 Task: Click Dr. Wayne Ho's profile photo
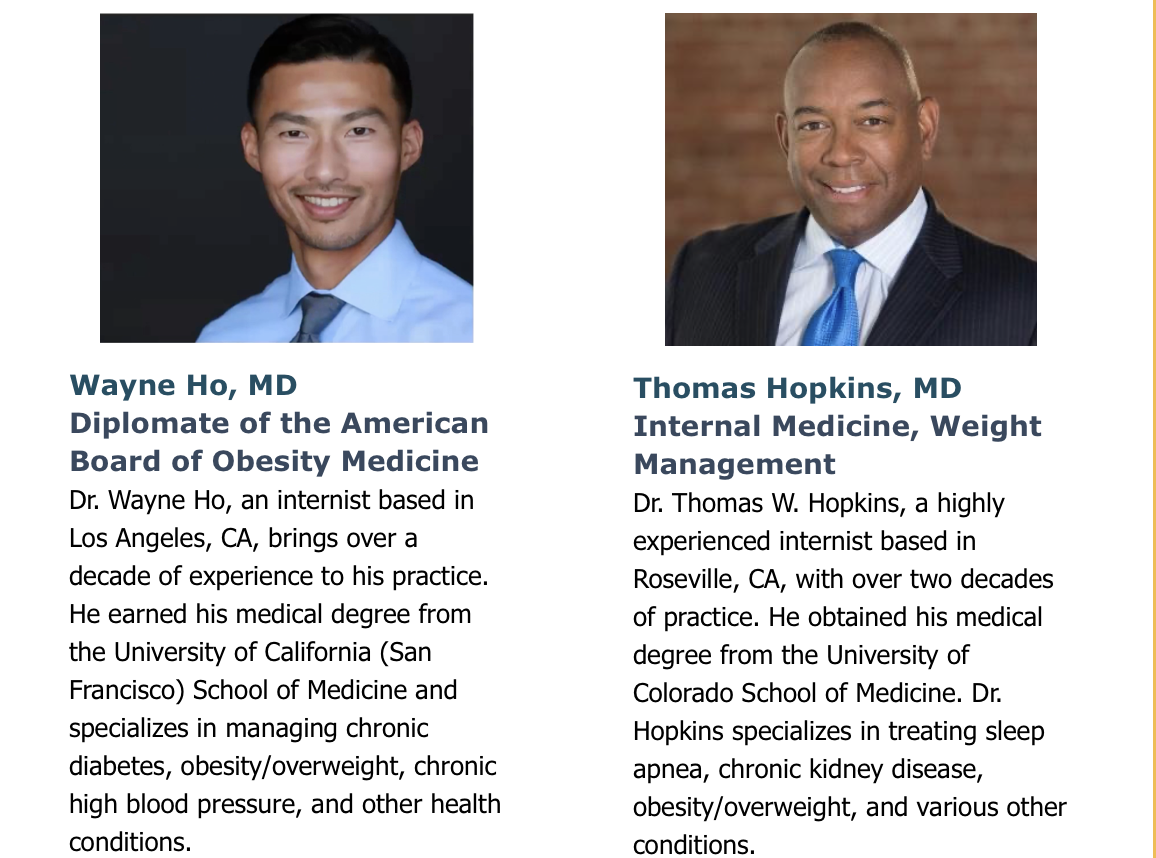[286, 178]
